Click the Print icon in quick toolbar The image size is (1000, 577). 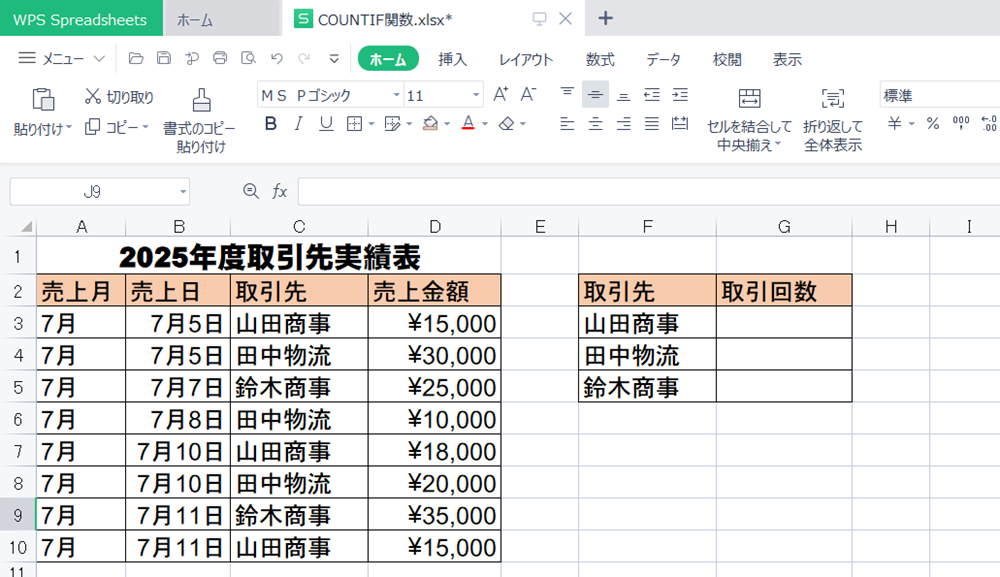(220, 59)
